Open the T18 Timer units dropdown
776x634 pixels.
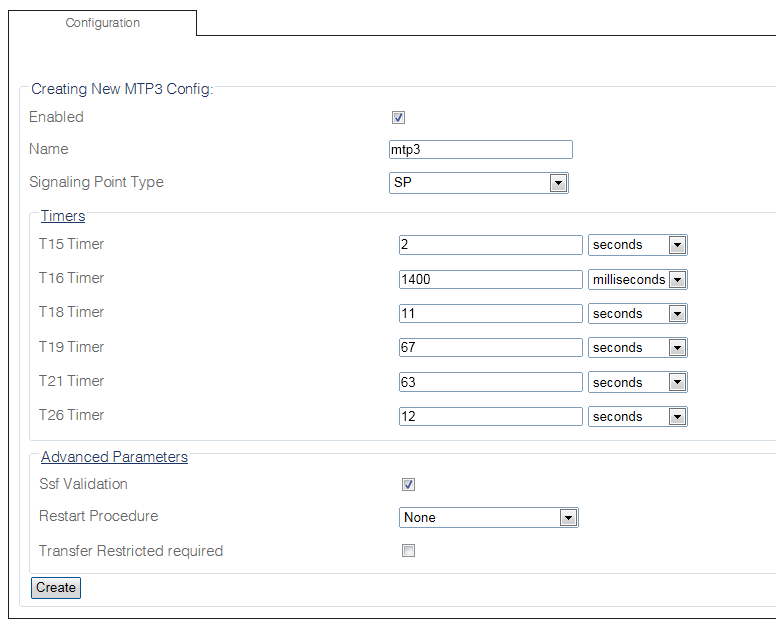pos(637,314)
